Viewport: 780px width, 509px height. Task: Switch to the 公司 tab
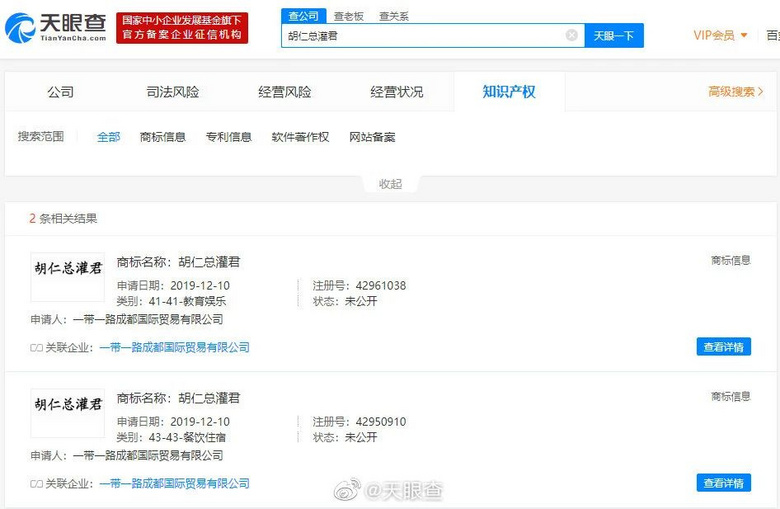coord(61,92)
